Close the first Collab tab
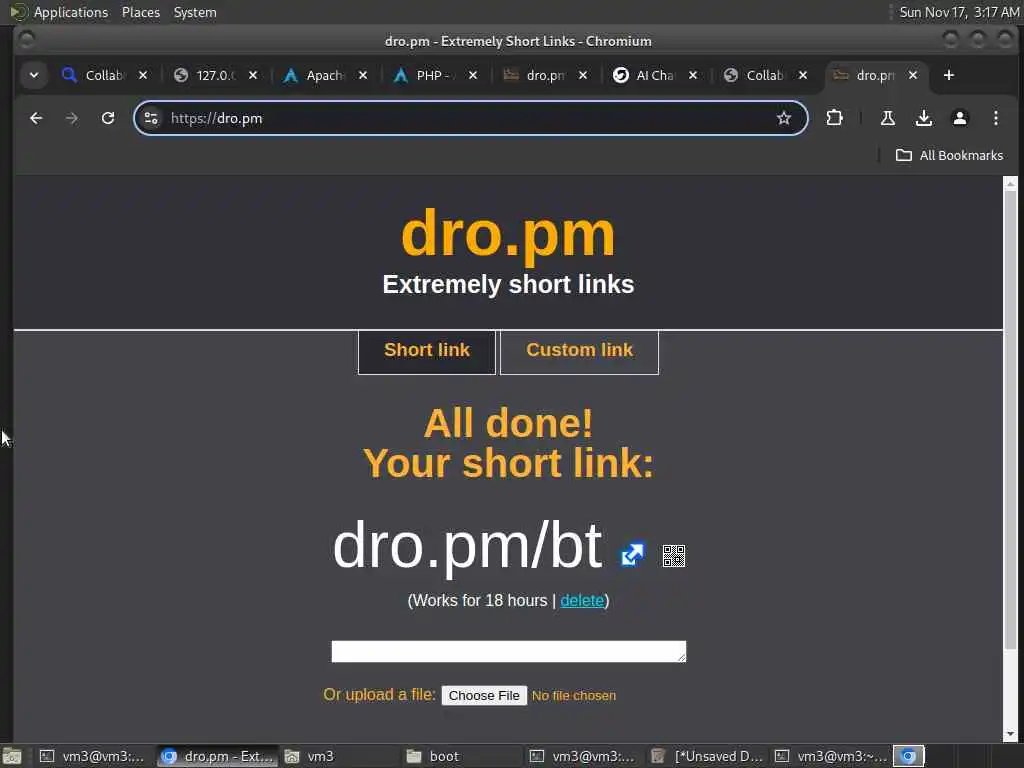Screen dimensions: 1024x768 tap(143, 76)
